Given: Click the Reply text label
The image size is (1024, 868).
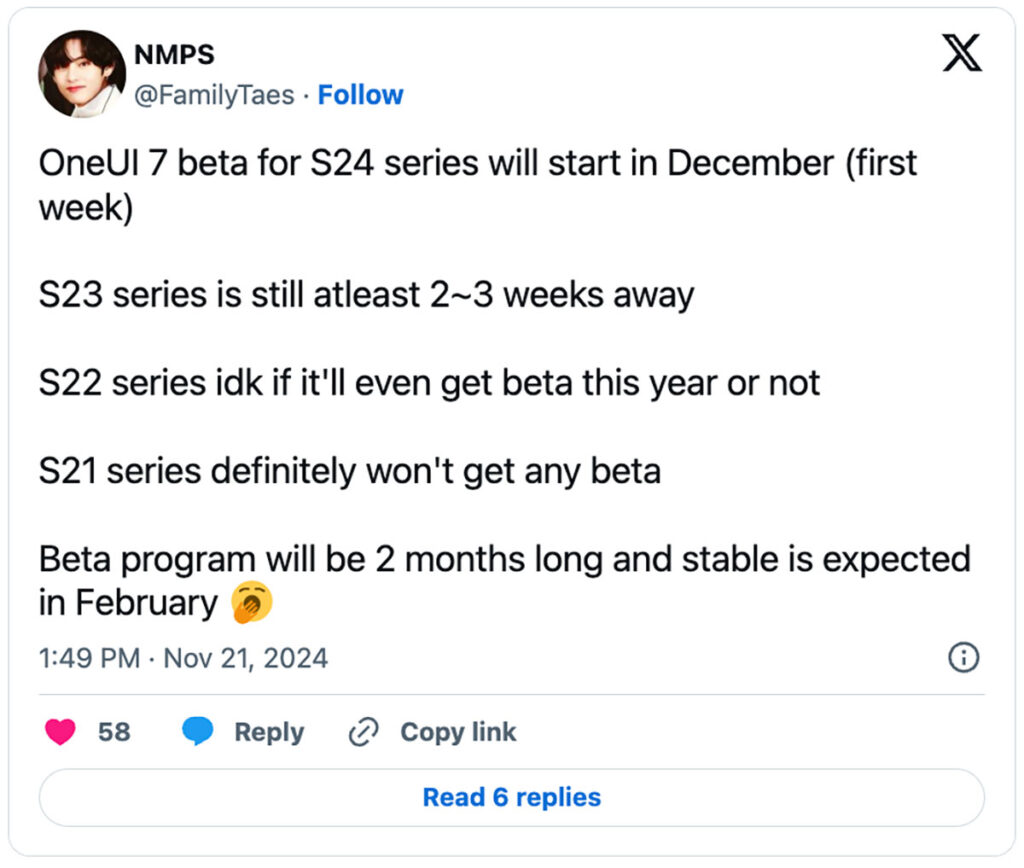Looking at the screenshot, I should pyautogui.click(x=269, y=732).
